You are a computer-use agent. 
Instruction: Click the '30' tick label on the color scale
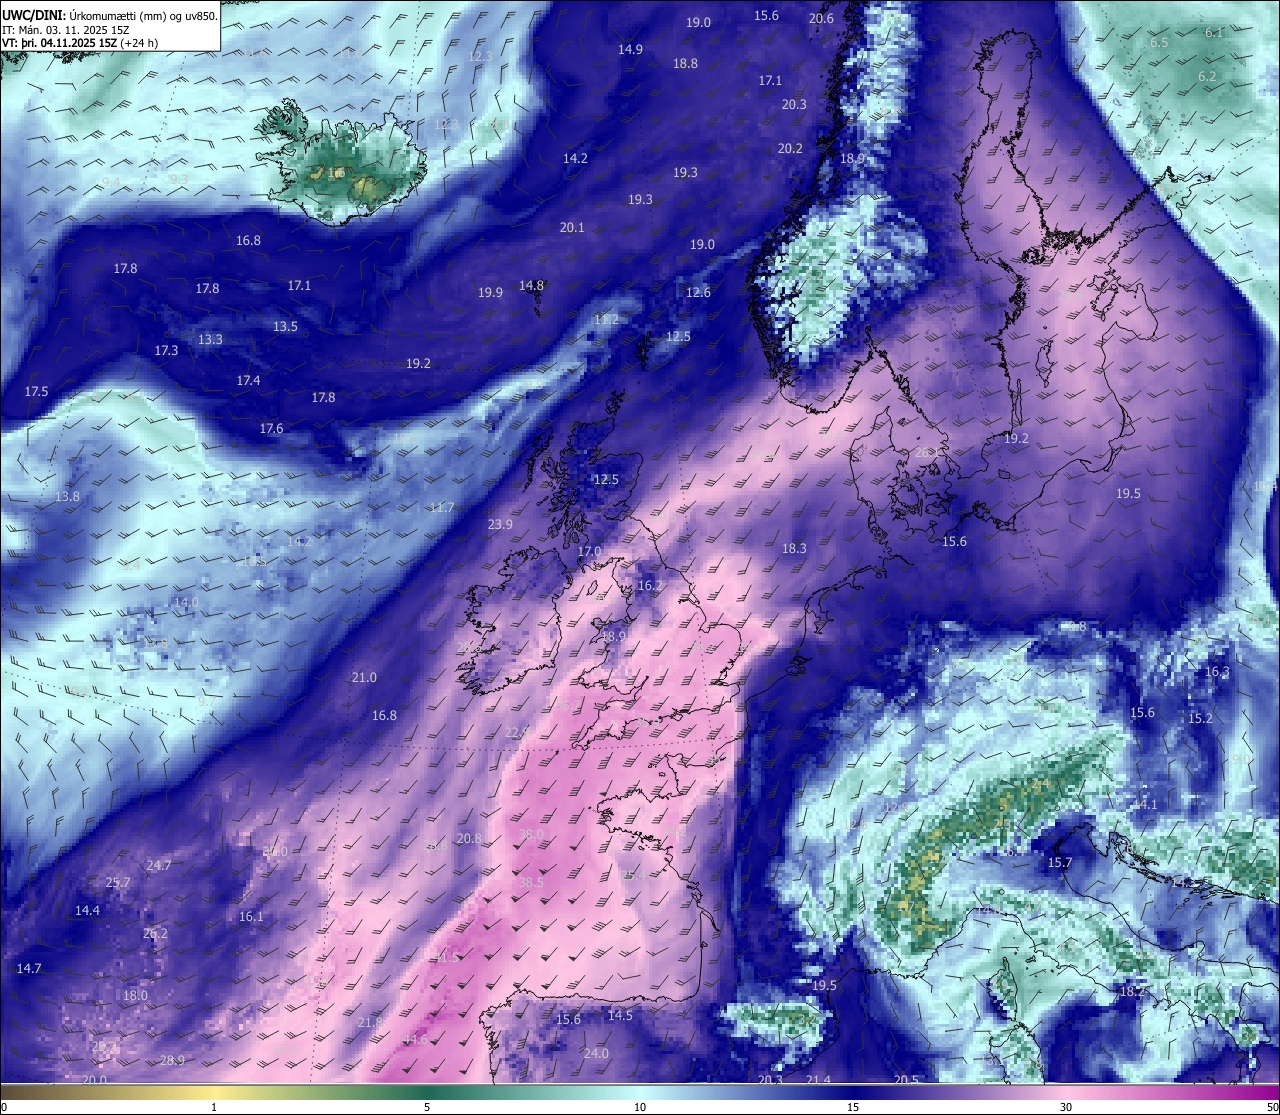click(x=1066, y=1107)
